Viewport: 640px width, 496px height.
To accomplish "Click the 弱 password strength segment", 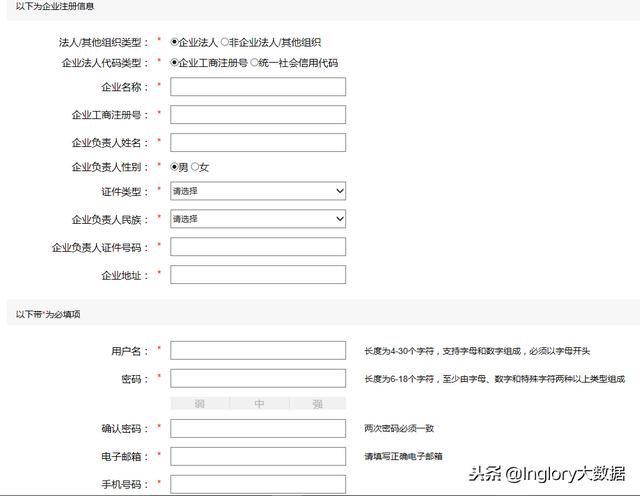I will pyautogui.click(x=200, y=404).
